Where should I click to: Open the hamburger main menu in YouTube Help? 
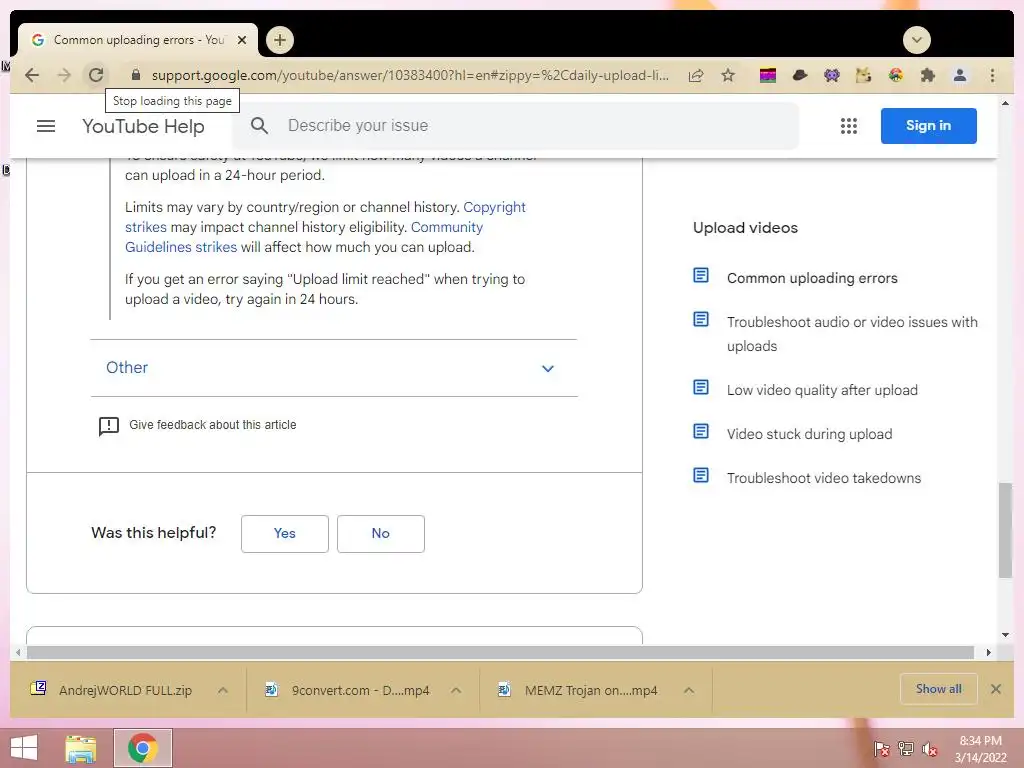coord(46,125)
